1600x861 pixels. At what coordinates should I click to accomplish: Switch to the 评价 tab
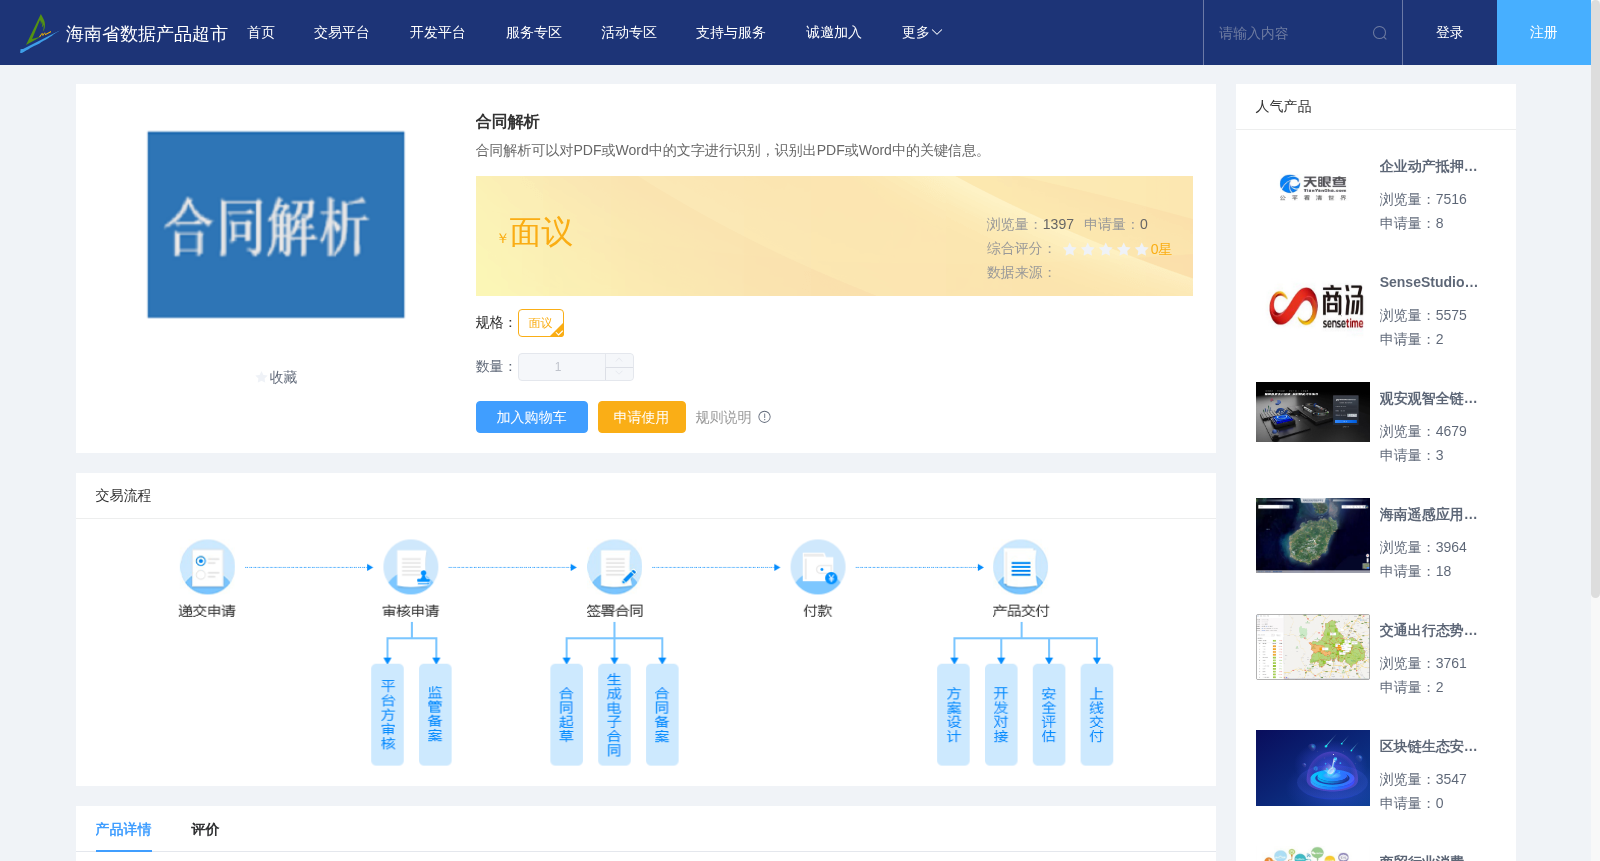point(205,829)
